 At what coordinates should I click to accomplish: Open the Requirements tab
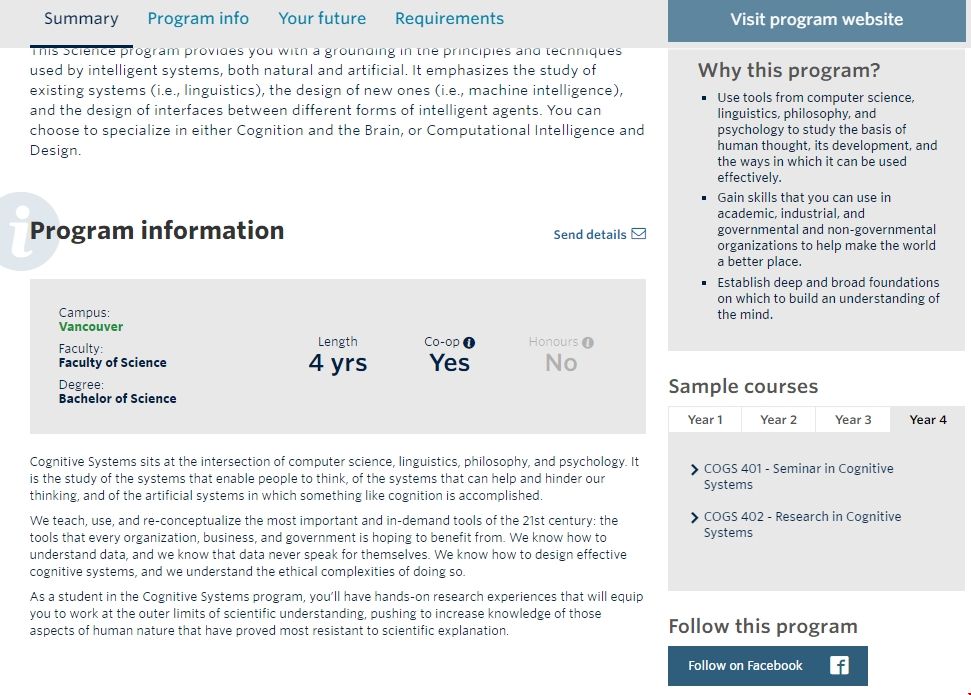(x=449, y=19)
